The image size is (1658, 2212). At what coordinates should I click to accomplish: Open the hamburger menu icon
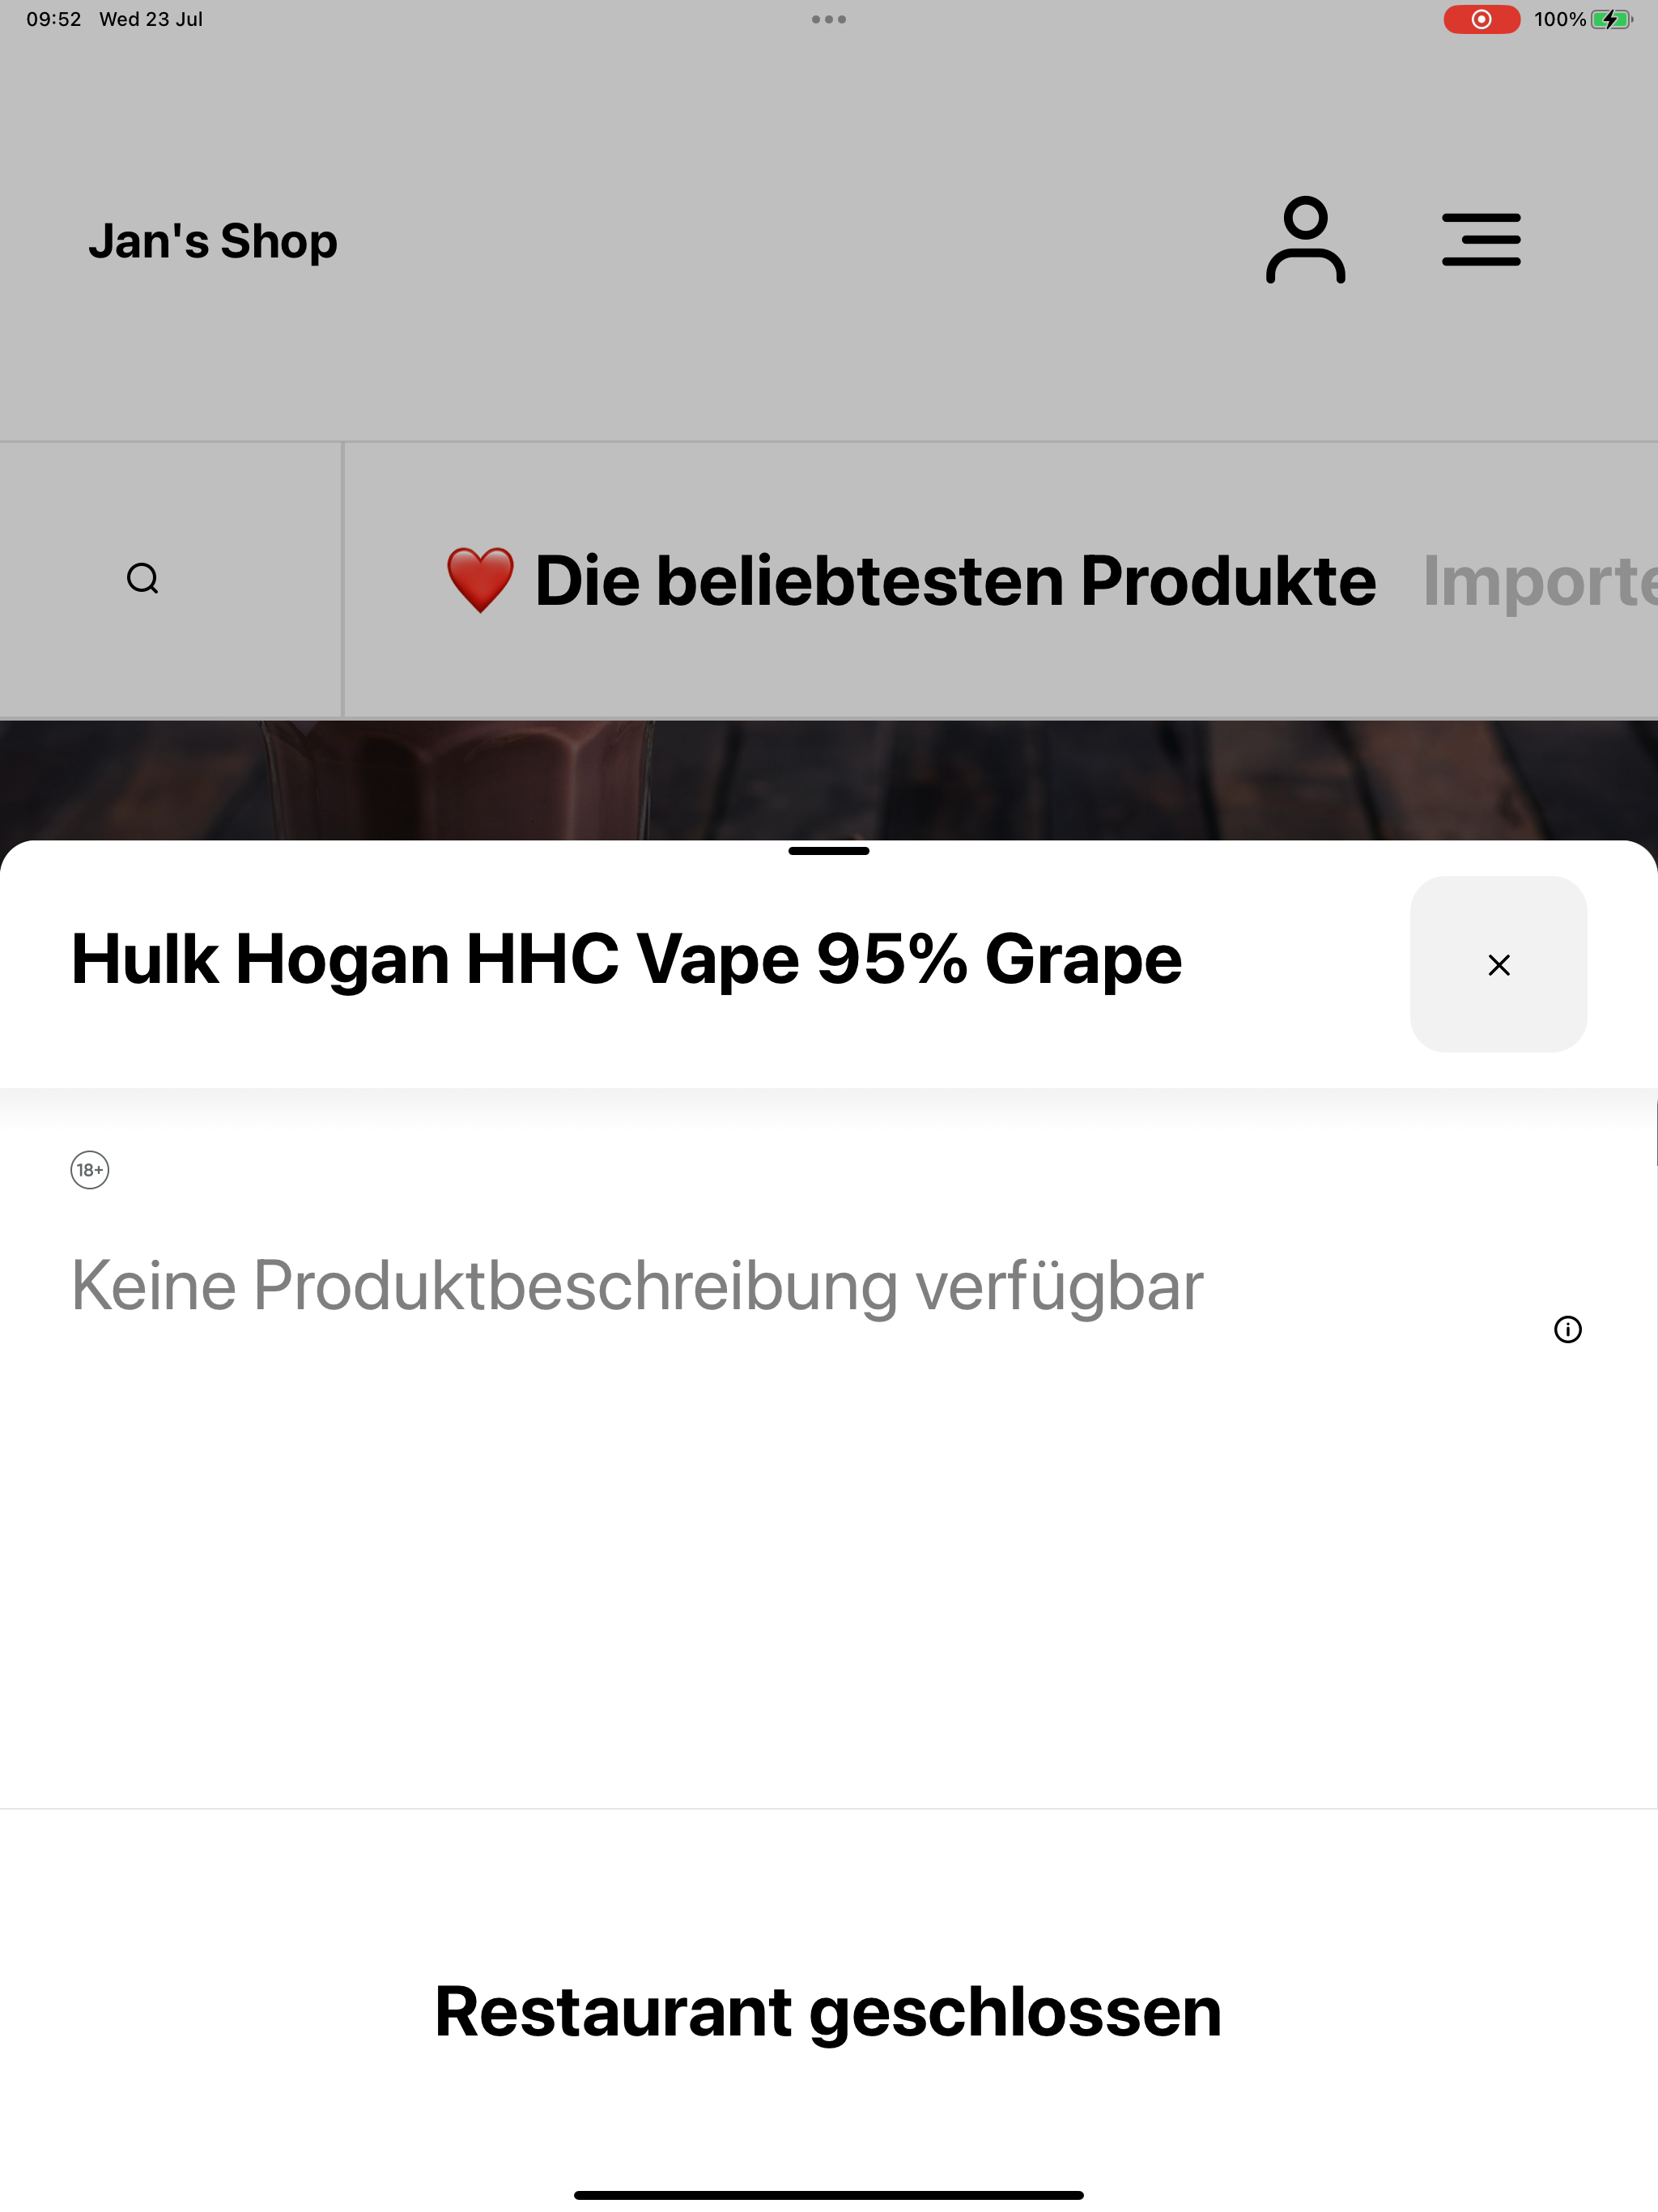1481,240
